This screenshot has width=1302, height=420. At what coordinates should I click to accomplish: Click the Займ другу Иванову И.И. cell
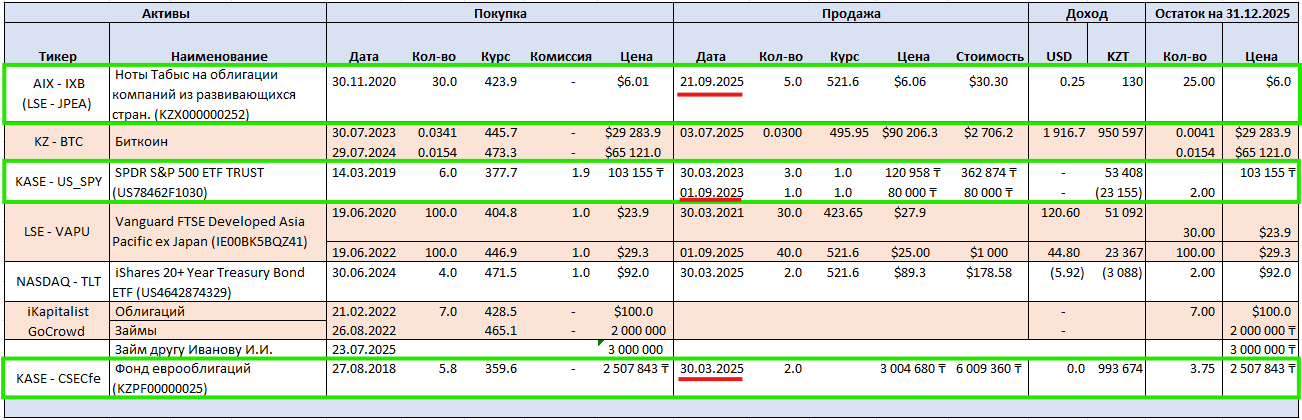point(193,349)
